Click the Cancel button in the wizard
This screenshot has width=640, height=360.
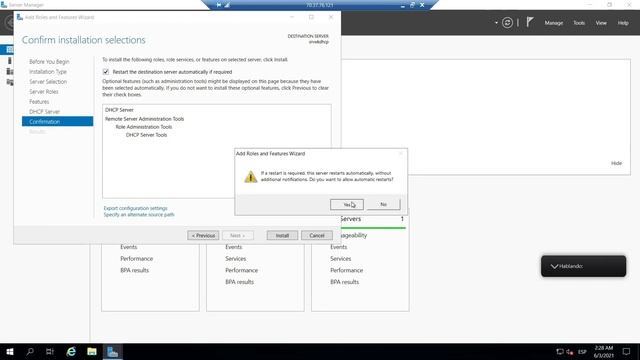pos(317,236)
